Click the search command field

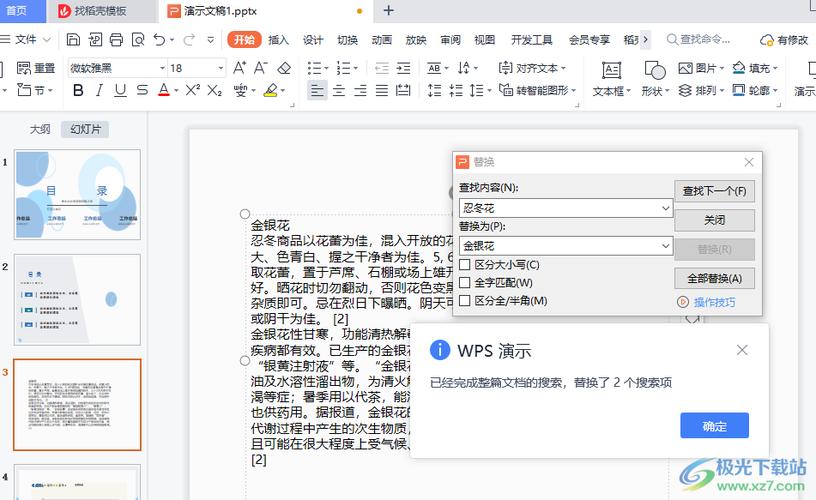click(699, 40)
